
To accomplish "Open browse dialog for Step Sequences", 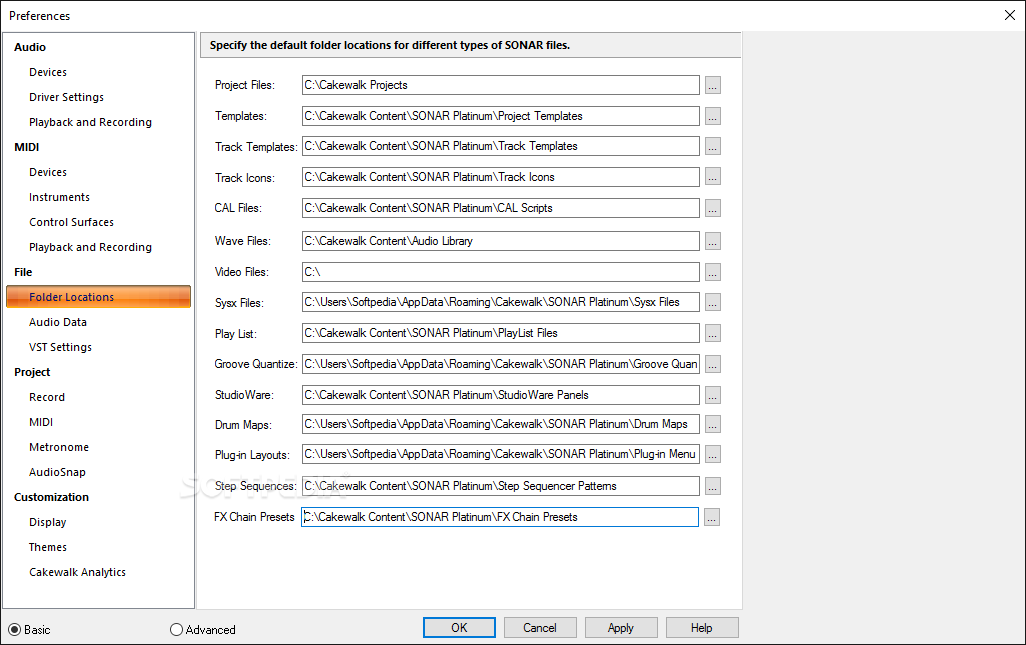I will (713, 486).
